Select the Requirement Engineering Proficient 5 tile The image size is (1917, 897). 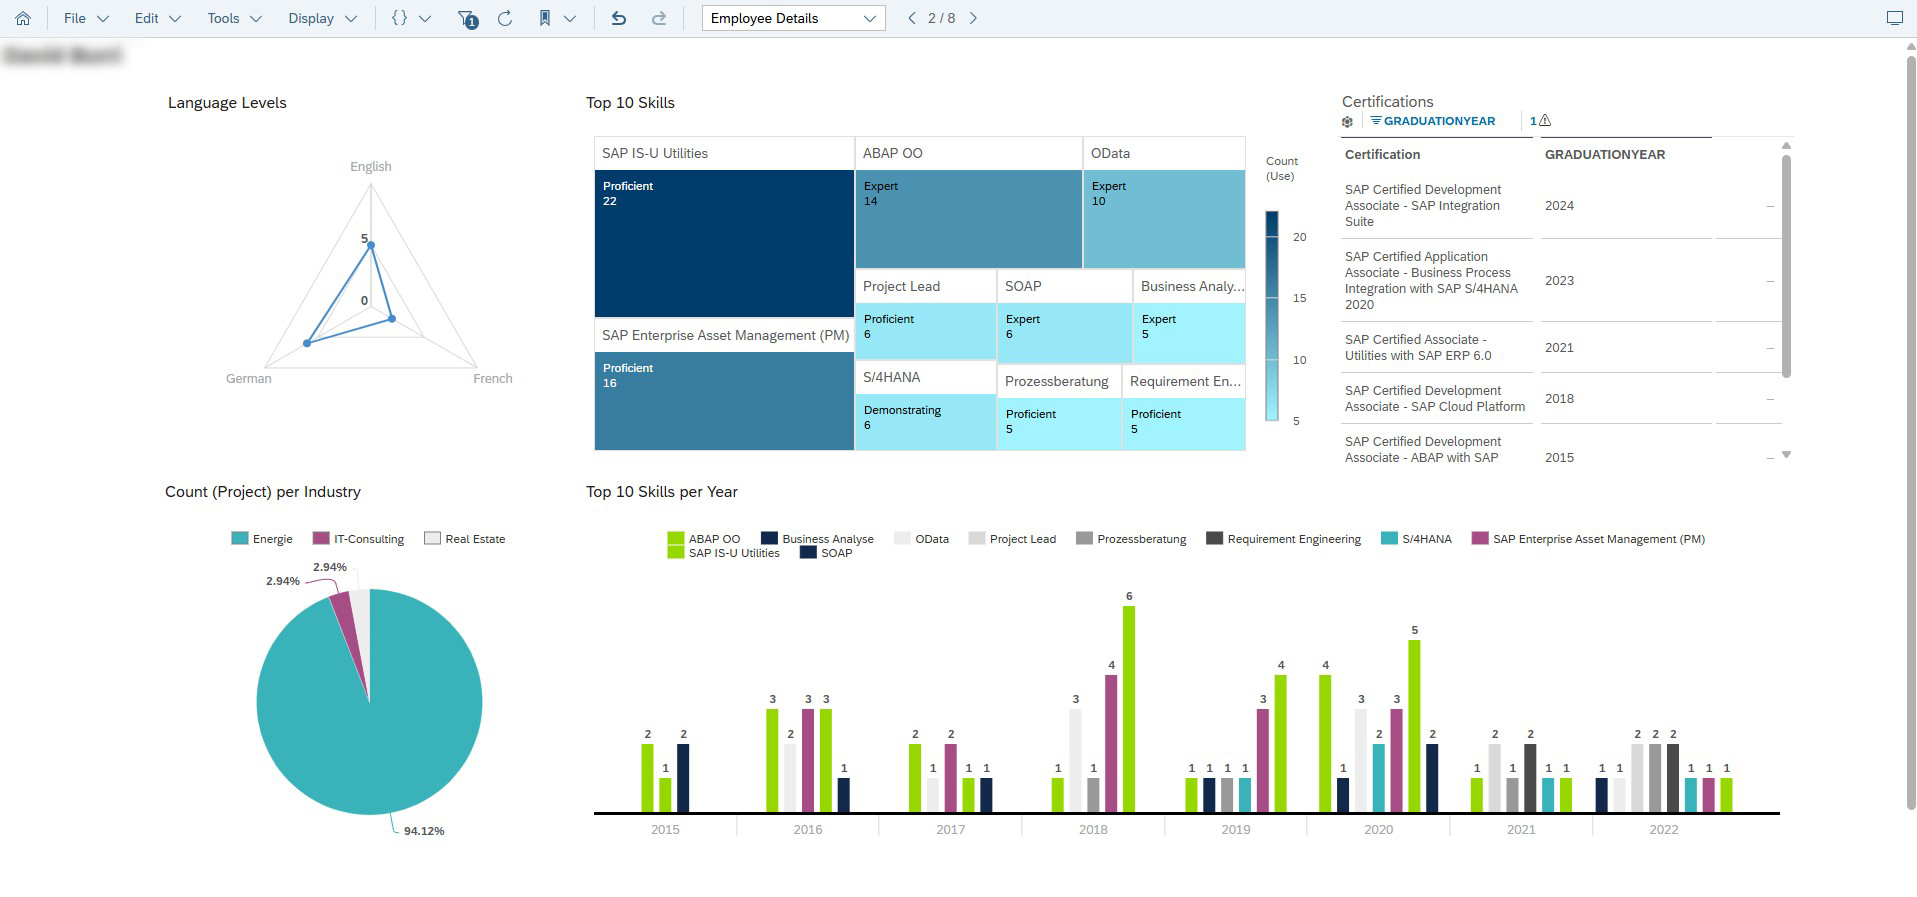coord(1184,424)
